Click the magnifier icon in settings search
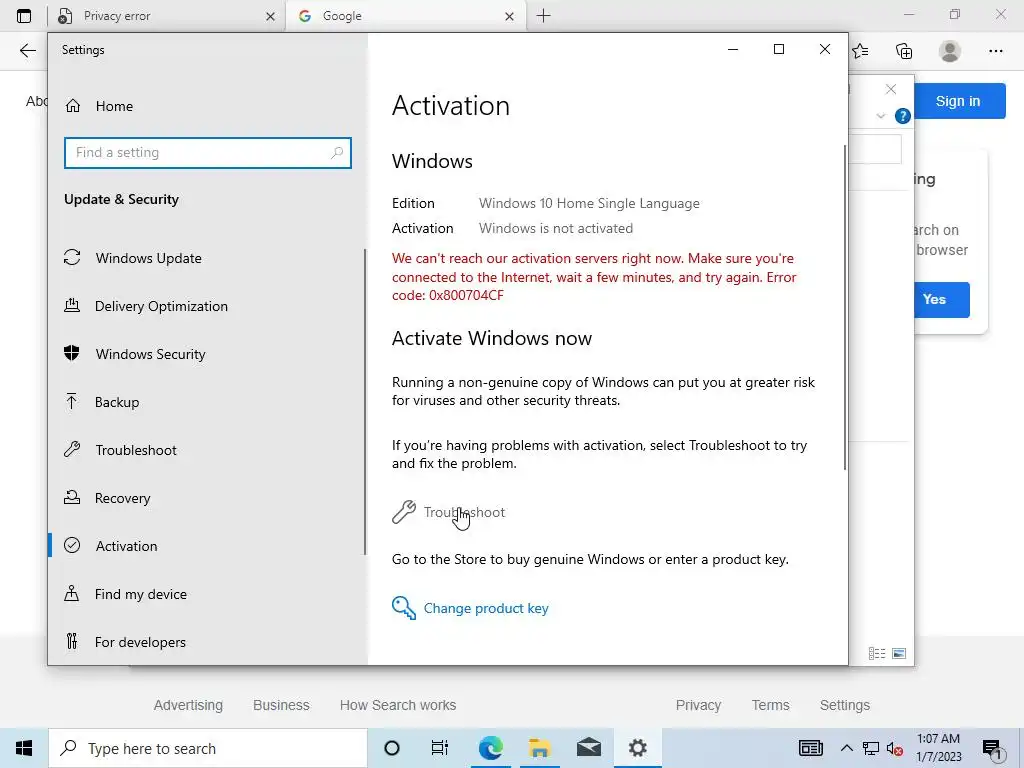 point(337,153)
